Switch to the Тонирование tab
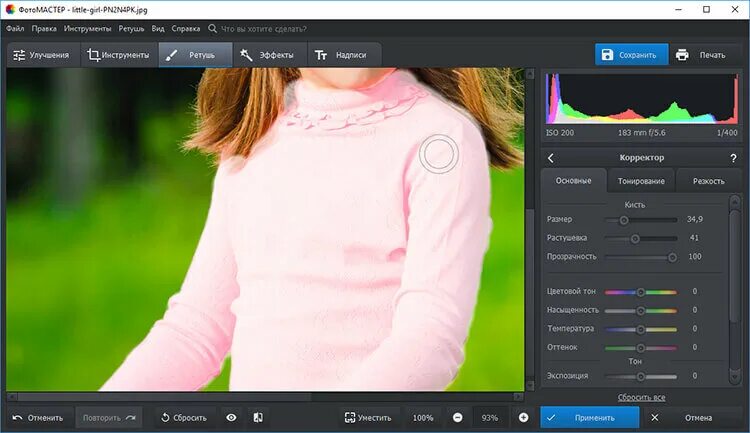The image size is (750, 433). pyautogui.click(x=641, y=181)
